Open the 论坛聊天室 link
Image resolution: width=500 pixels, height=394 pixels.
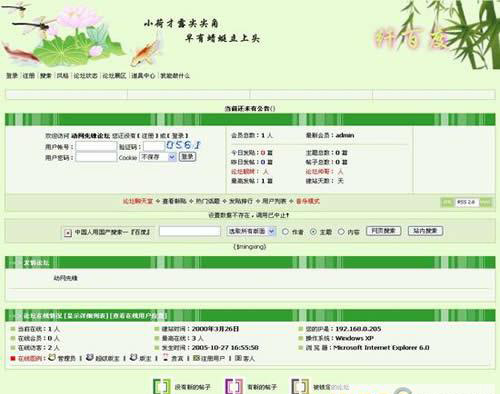138,201
